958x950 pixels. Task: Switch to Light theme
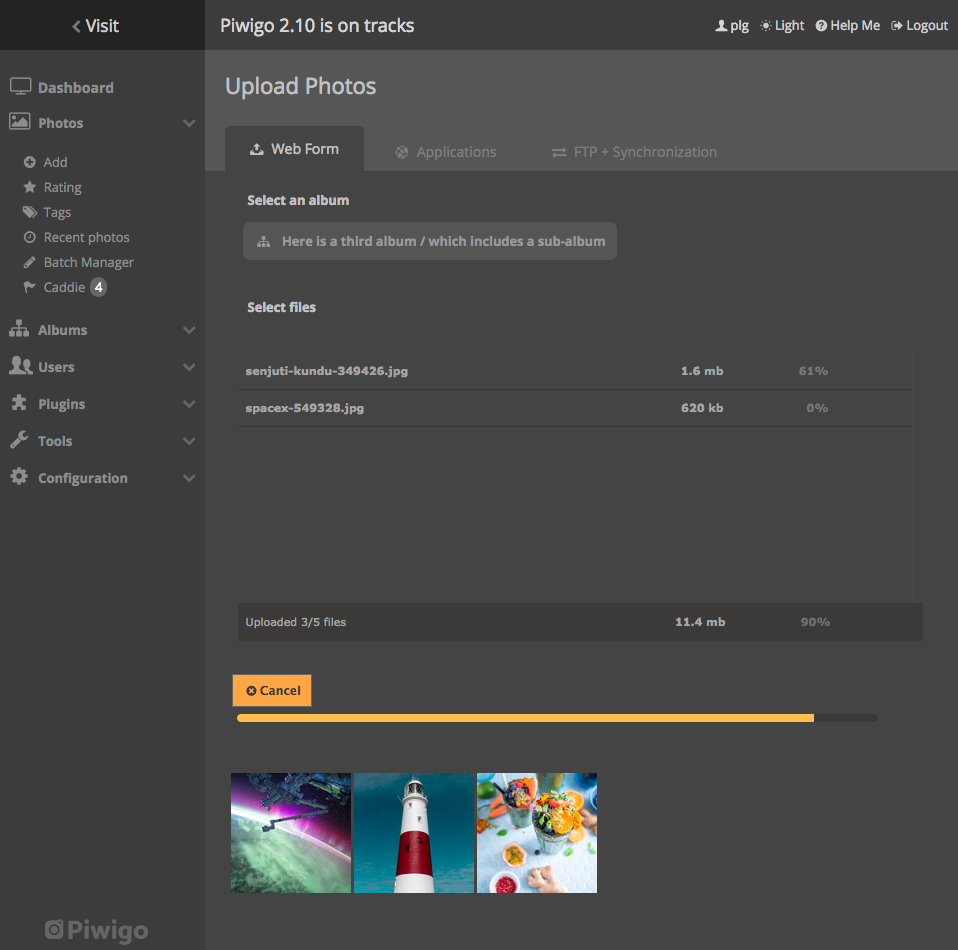point(781,26)
